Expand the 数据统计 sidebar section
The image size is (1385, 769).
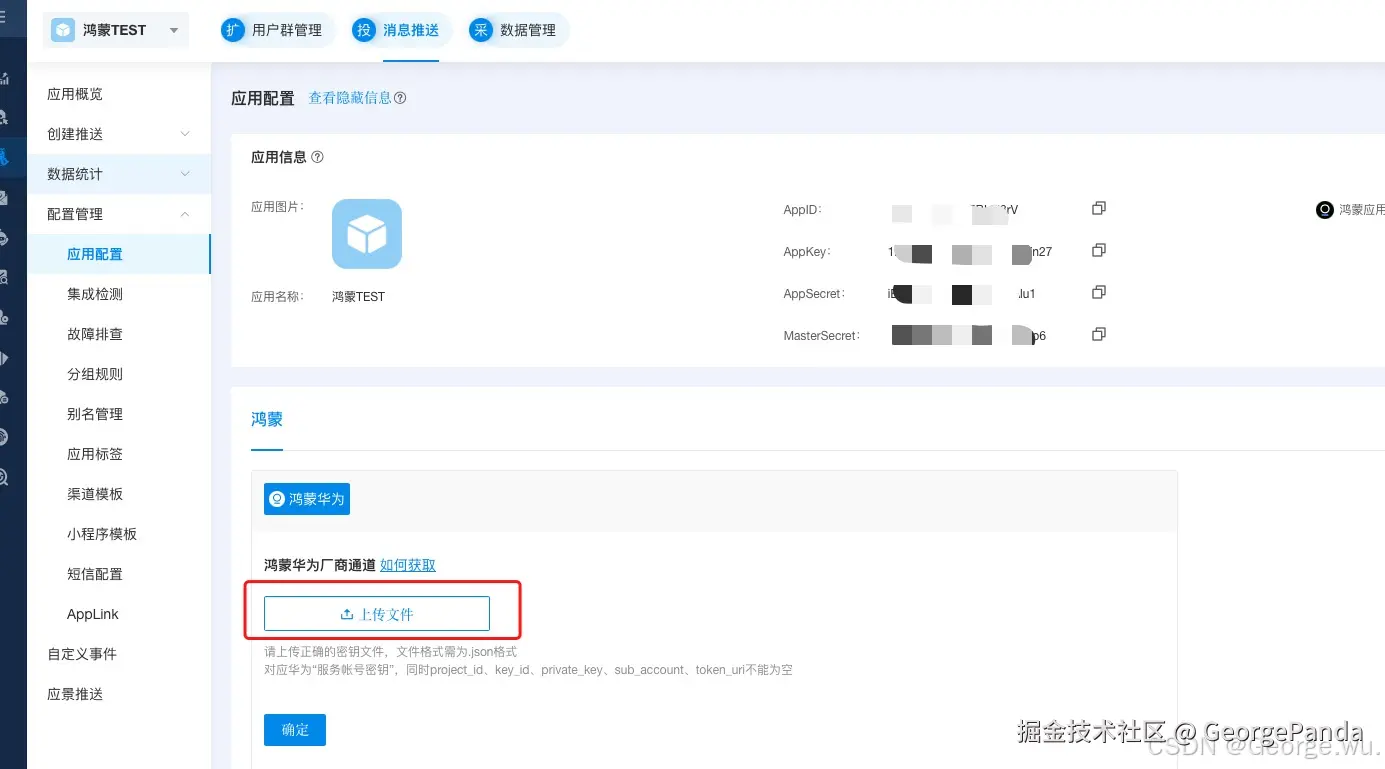184,173
